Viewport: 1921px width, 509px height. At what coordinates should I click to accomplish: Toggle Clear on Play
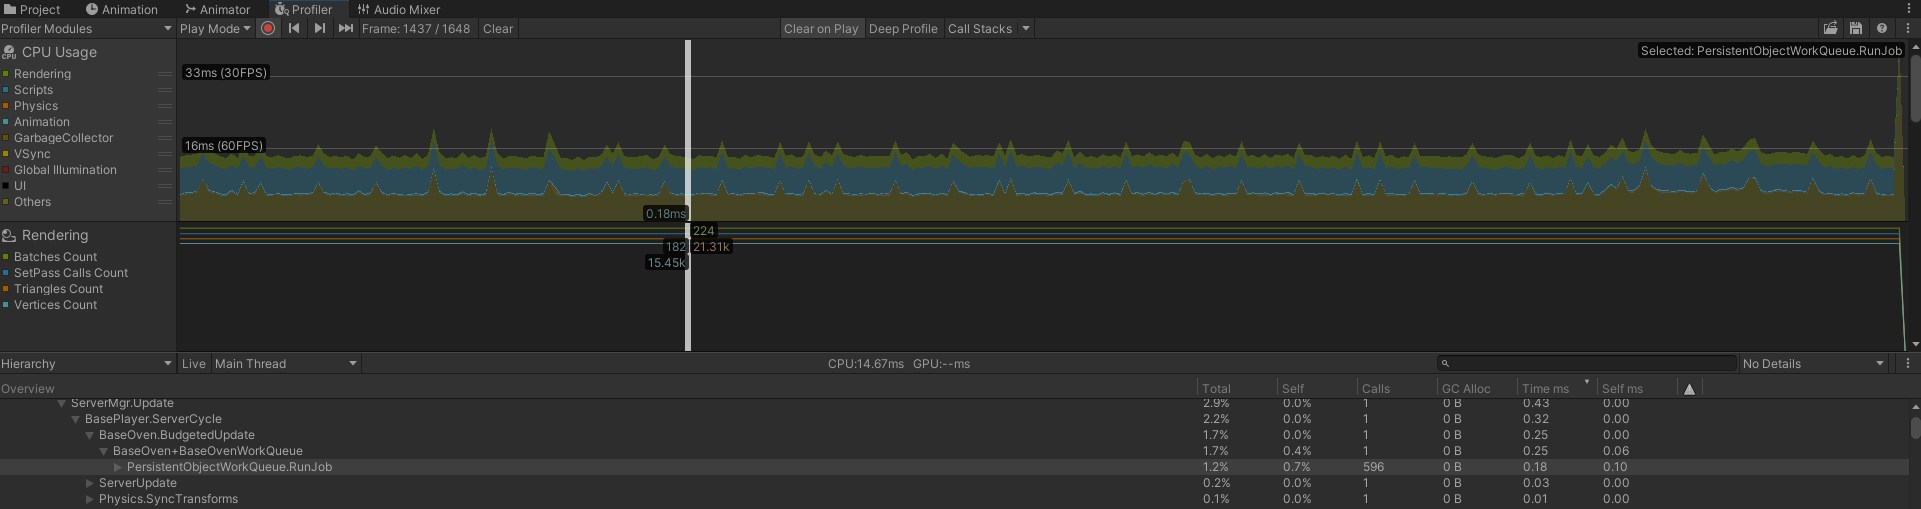[x=820, y=29]
